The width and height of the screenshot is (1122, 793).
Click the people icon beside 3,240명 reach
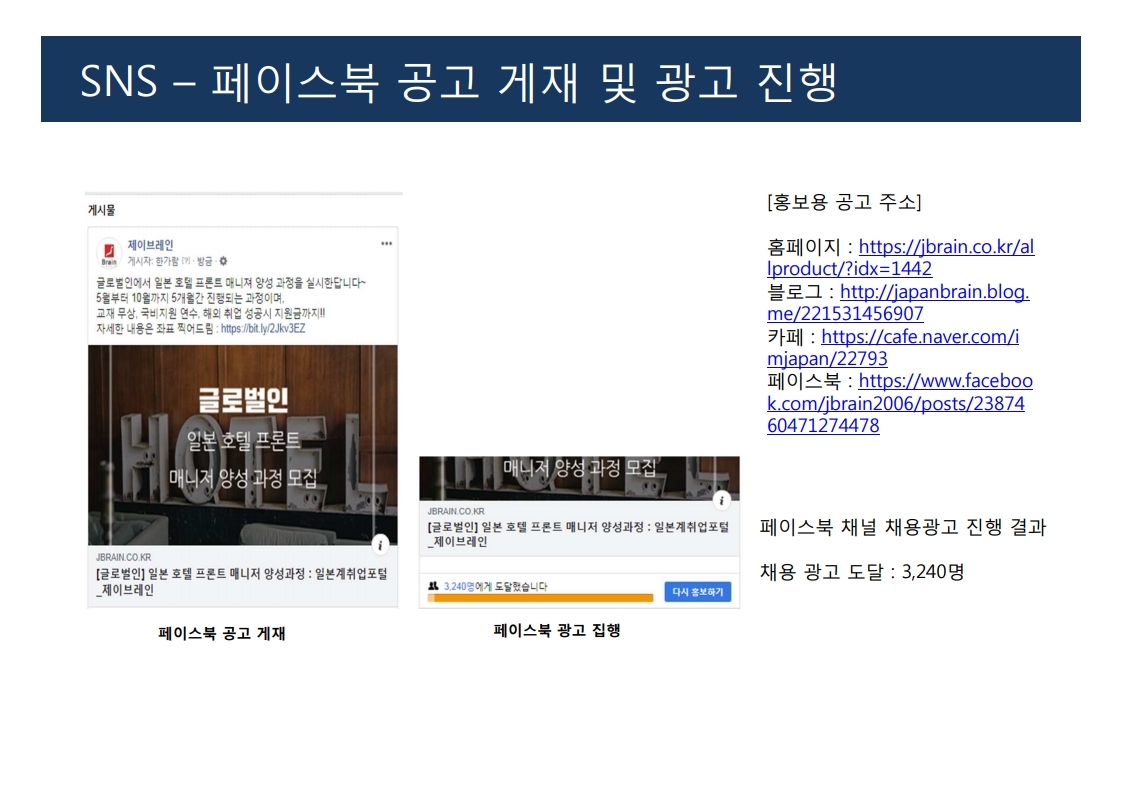pyautogui.click(x=433, y=586)
